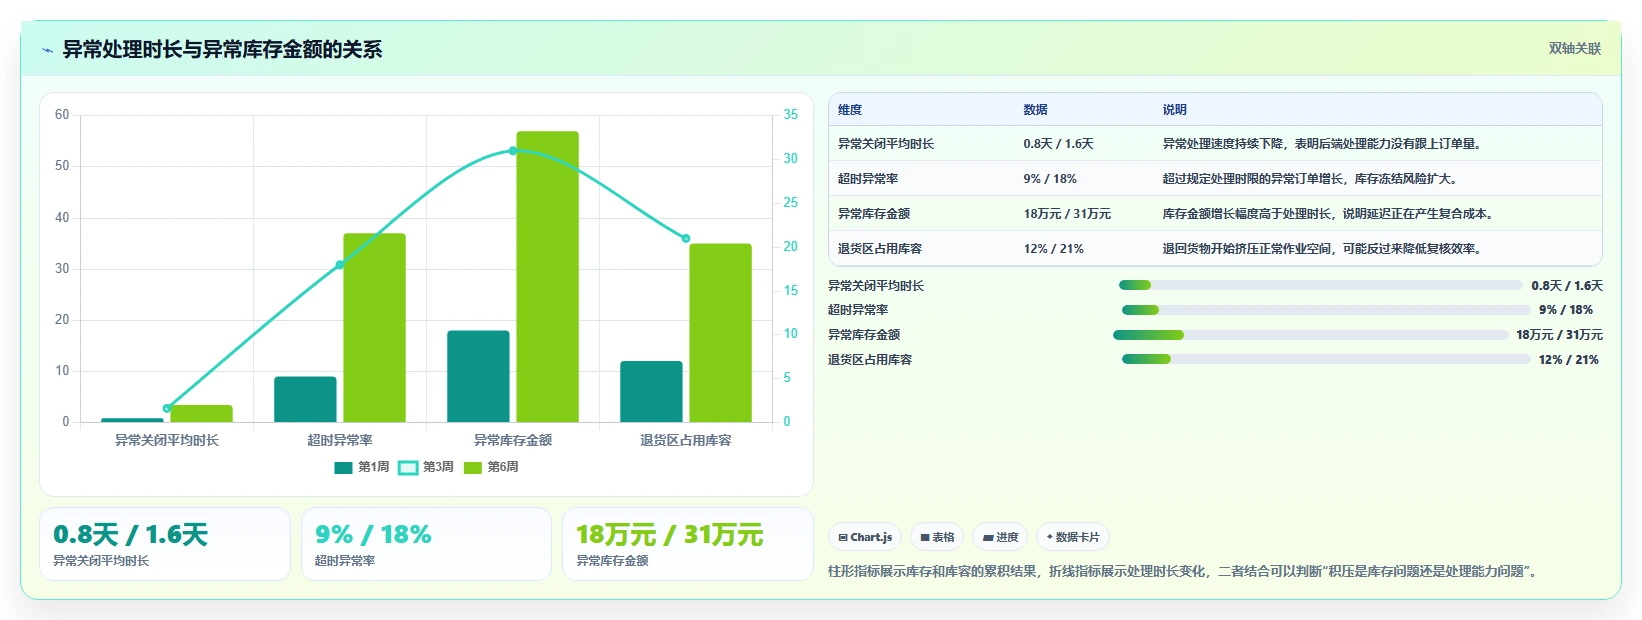Click the 说明 column header
This screenshot has width=1642, height=620.
(x=1174, y=110)
